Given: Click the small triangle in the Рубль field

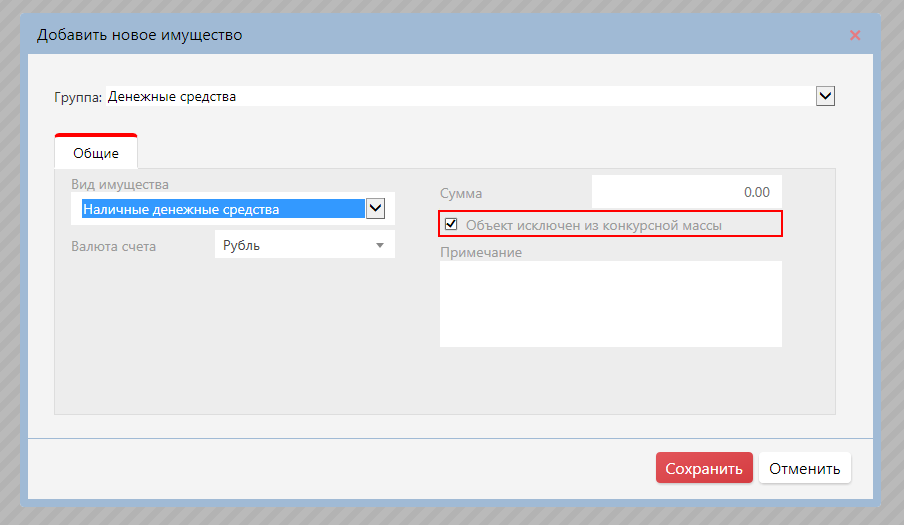Looking at the screenshot, I should [380, 245].
